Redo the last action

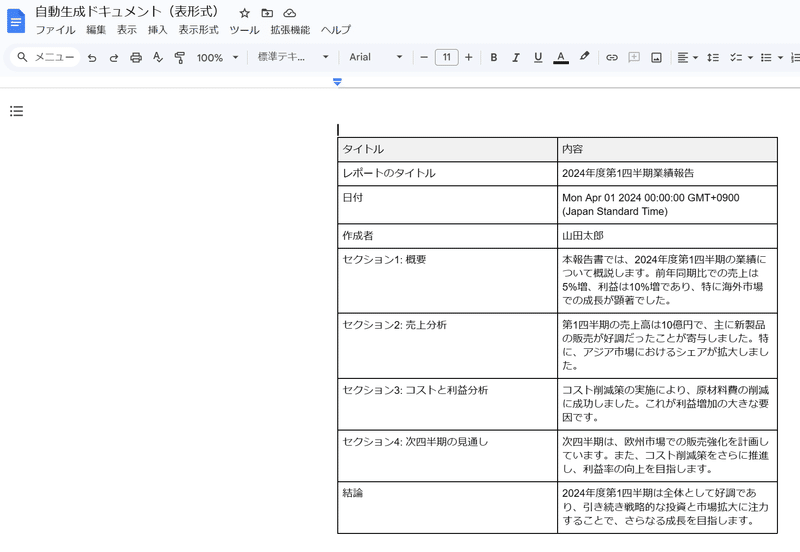[114, 58]
